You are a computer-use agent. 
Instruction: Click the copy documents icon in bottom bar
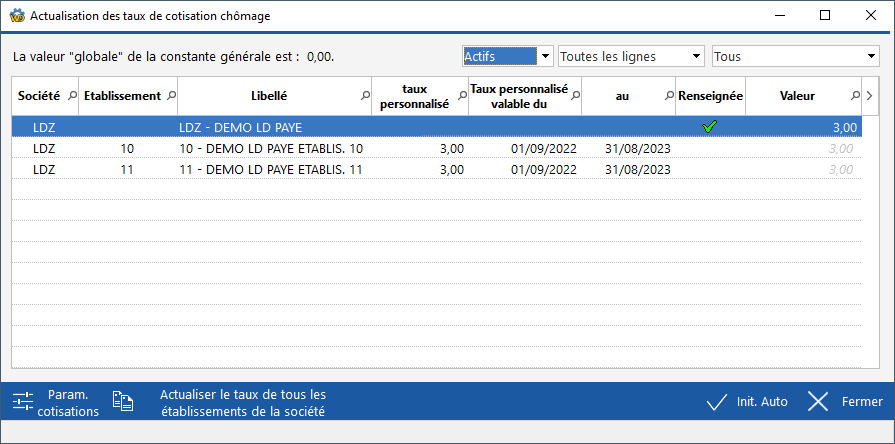(122, 402)
